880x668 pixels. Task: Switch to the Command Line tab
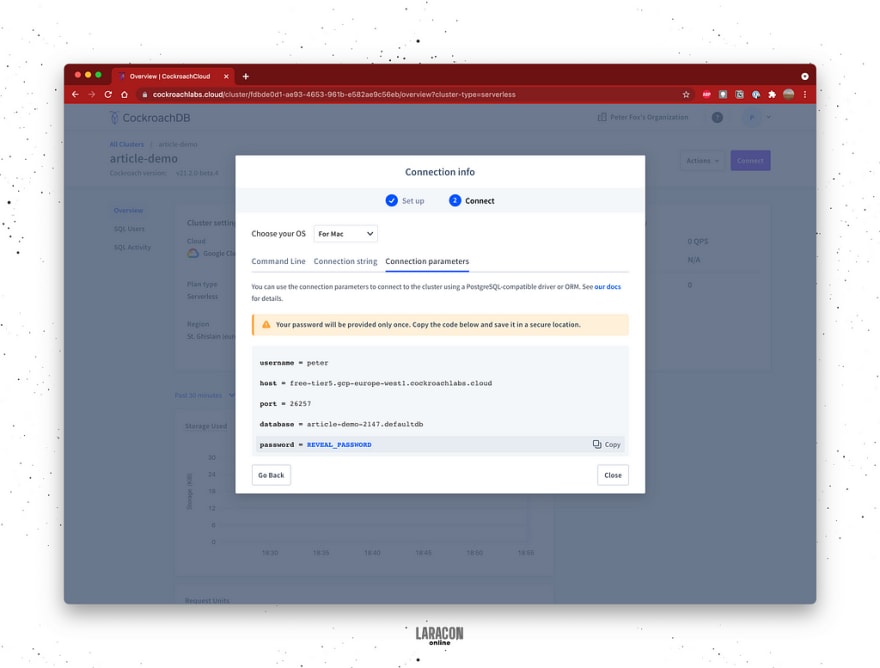tap(278, 261)
